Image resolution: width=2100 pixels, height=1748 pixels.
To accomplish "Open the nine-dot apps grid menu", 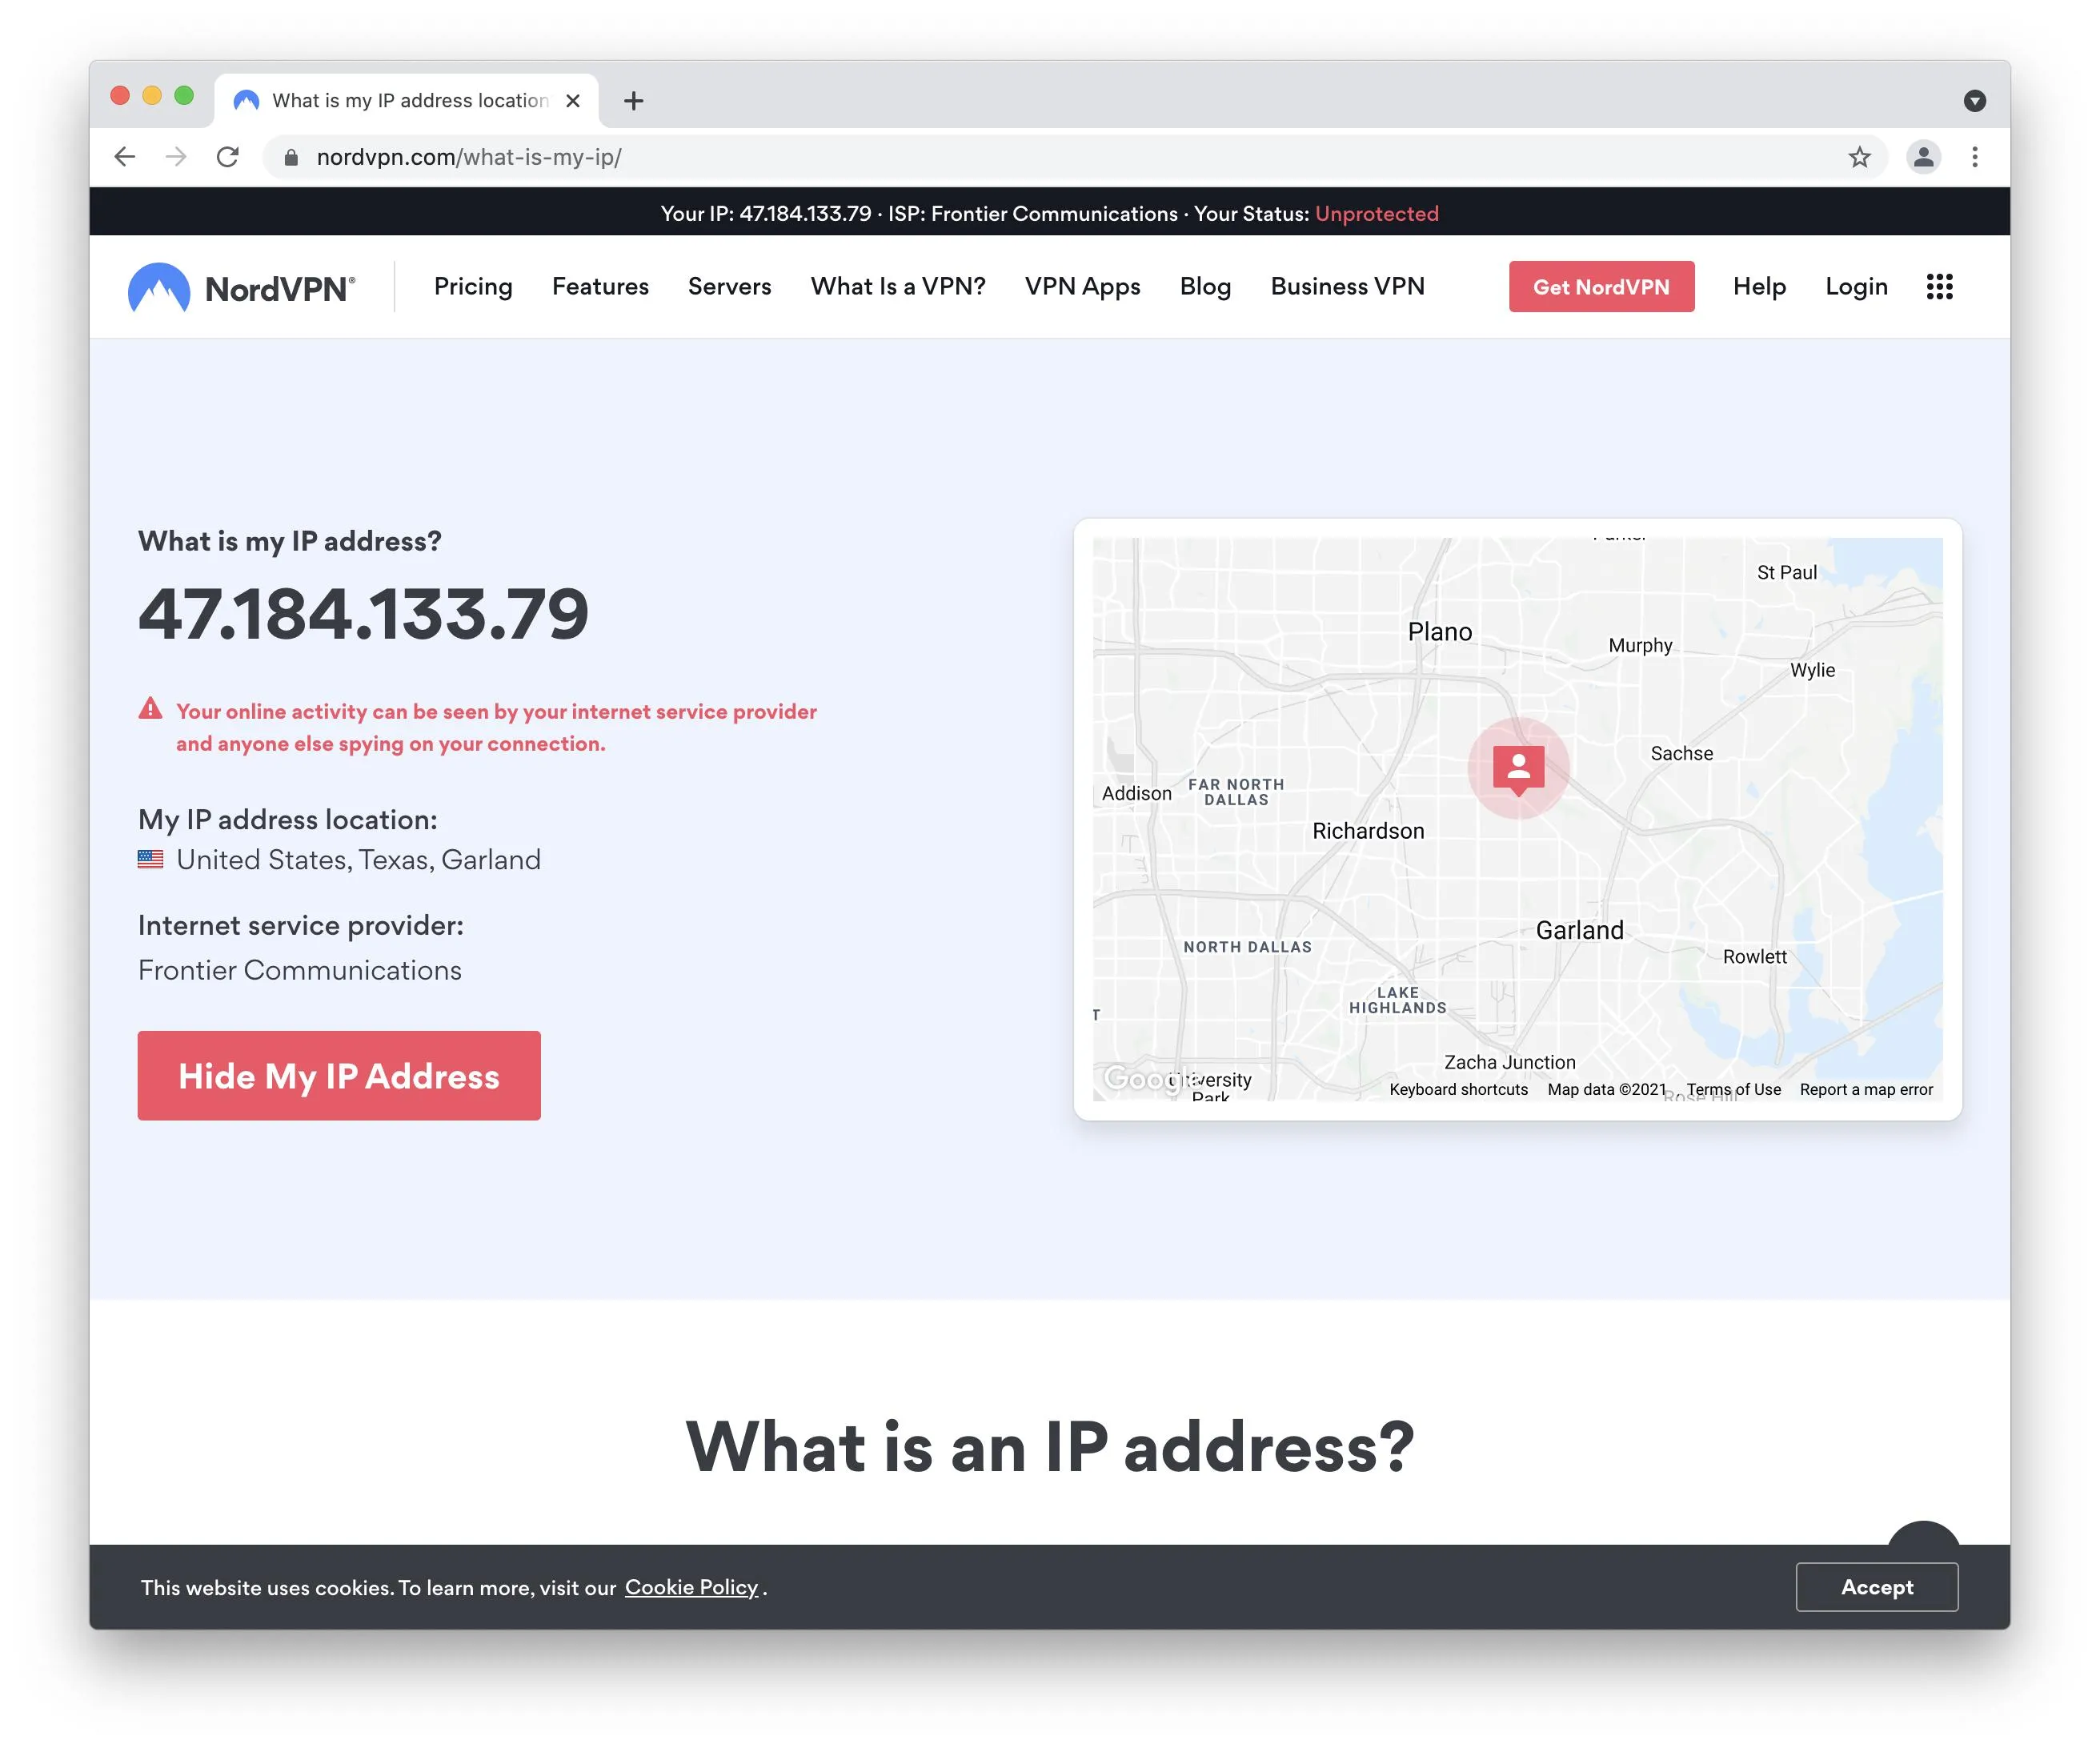I will [1939, 287].
